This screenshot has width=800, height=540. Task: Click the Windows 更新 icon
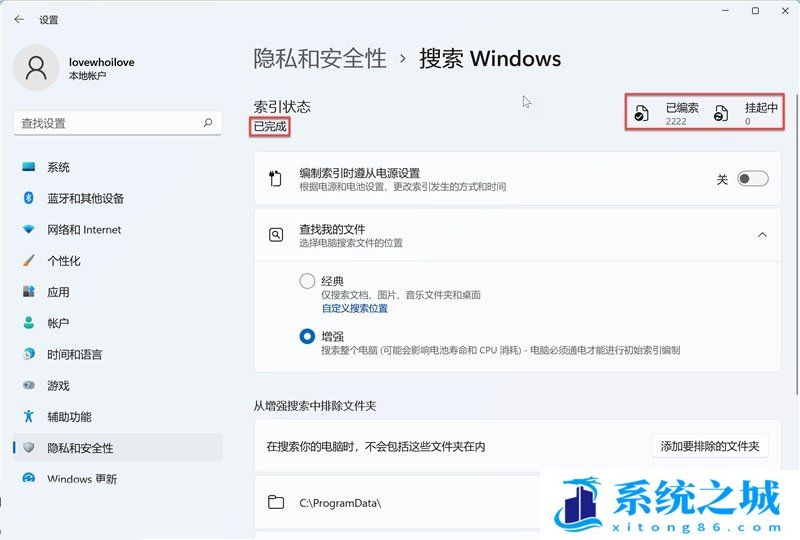(29, 478)
